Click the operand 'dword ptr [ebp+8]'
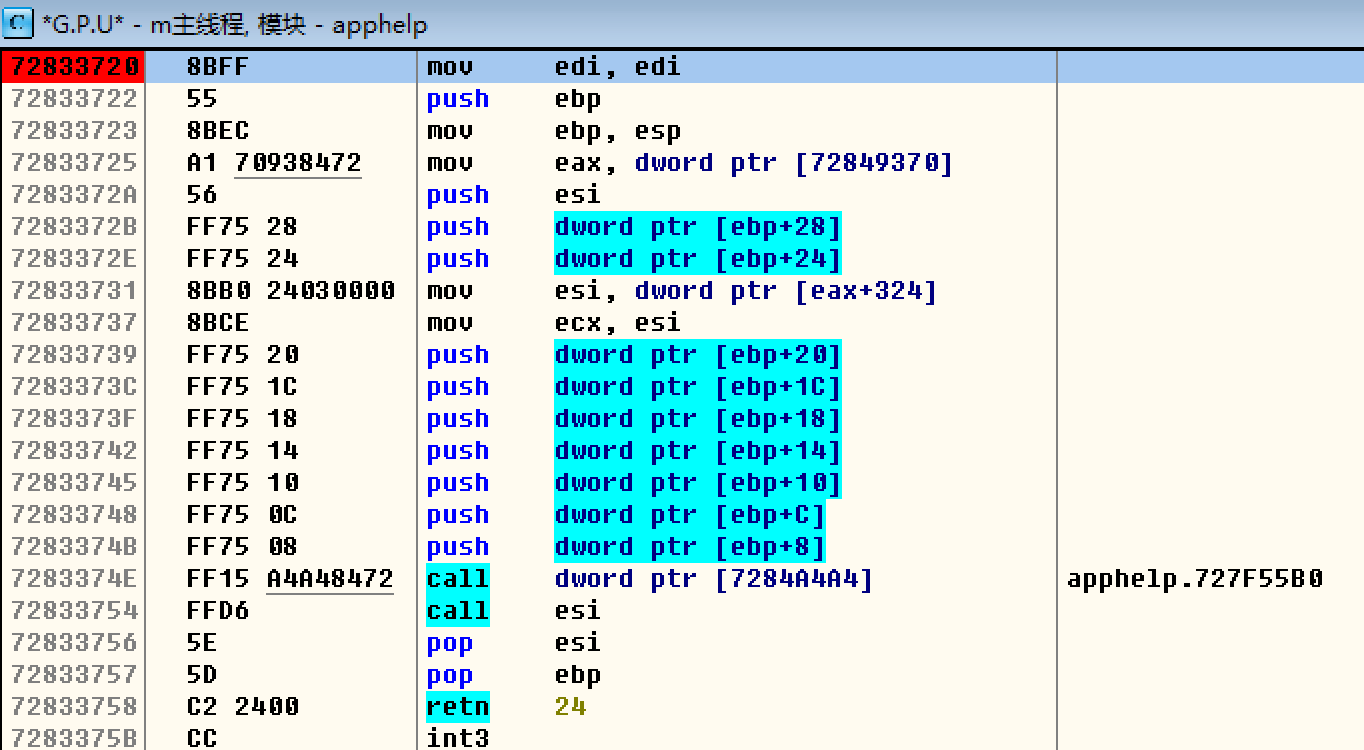The width and height of the screenshot is (1364, 750). pos(689,547)
